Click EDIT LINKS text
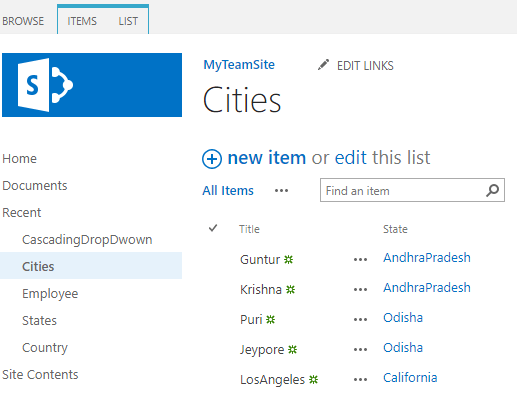Screen dimensions: 517x396 point(365,66)
